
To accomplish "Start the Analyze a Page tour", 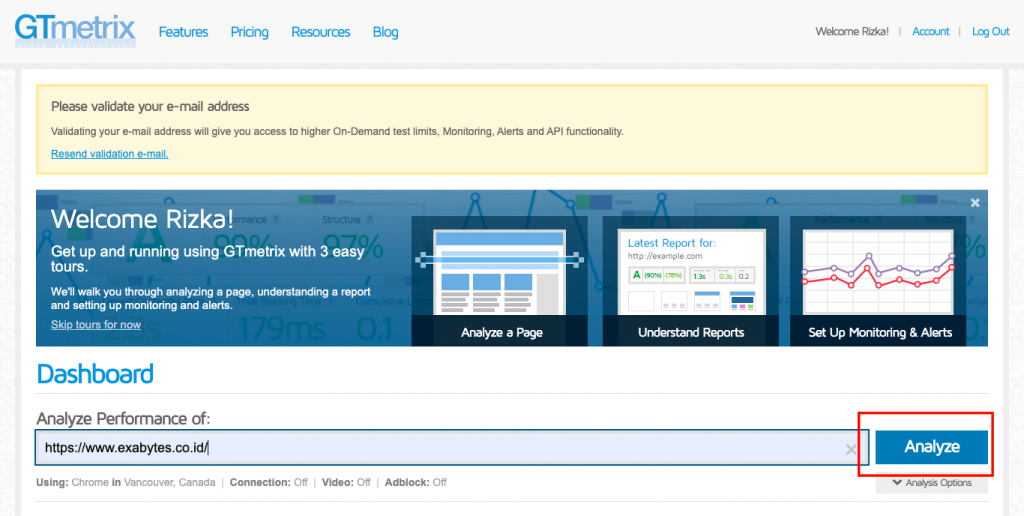I will (x=500, y=281).
